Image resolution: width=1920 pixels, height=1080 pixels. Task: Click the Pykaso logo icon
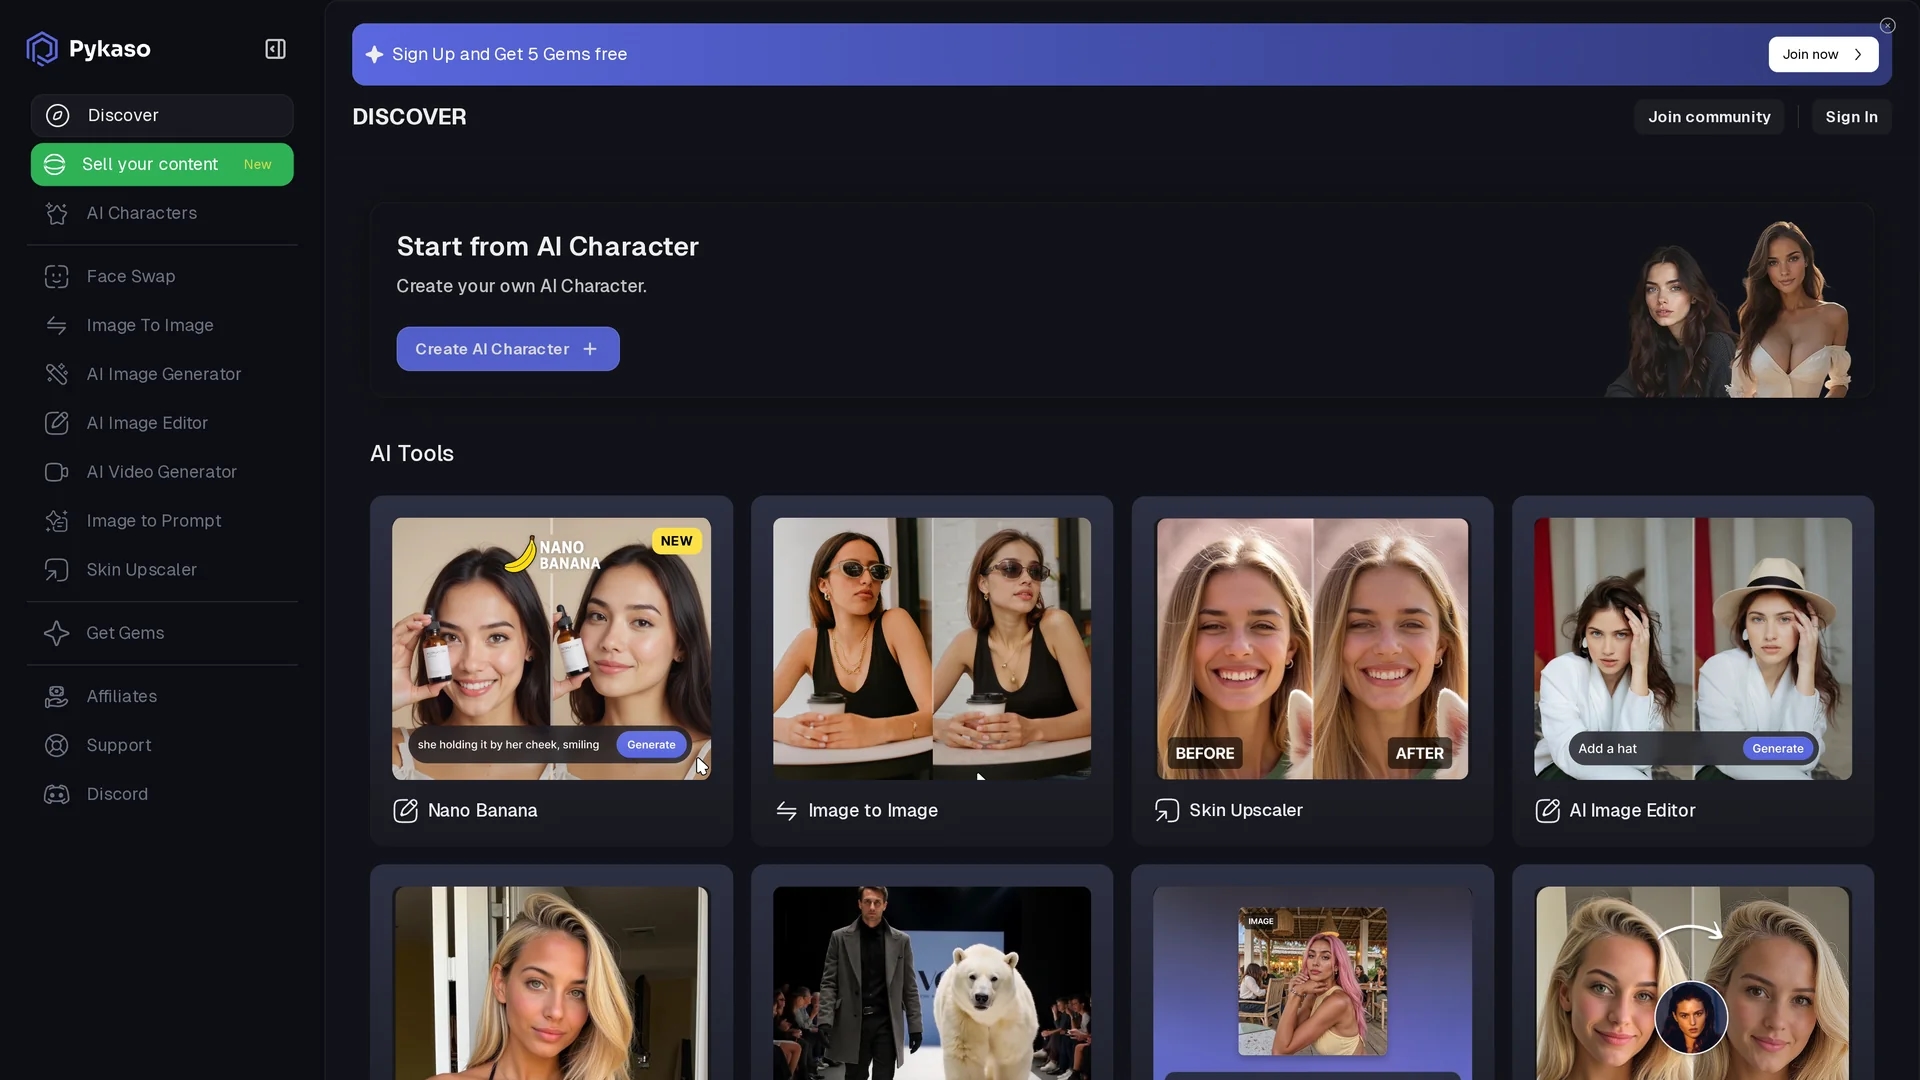click(x=42, y=48)
